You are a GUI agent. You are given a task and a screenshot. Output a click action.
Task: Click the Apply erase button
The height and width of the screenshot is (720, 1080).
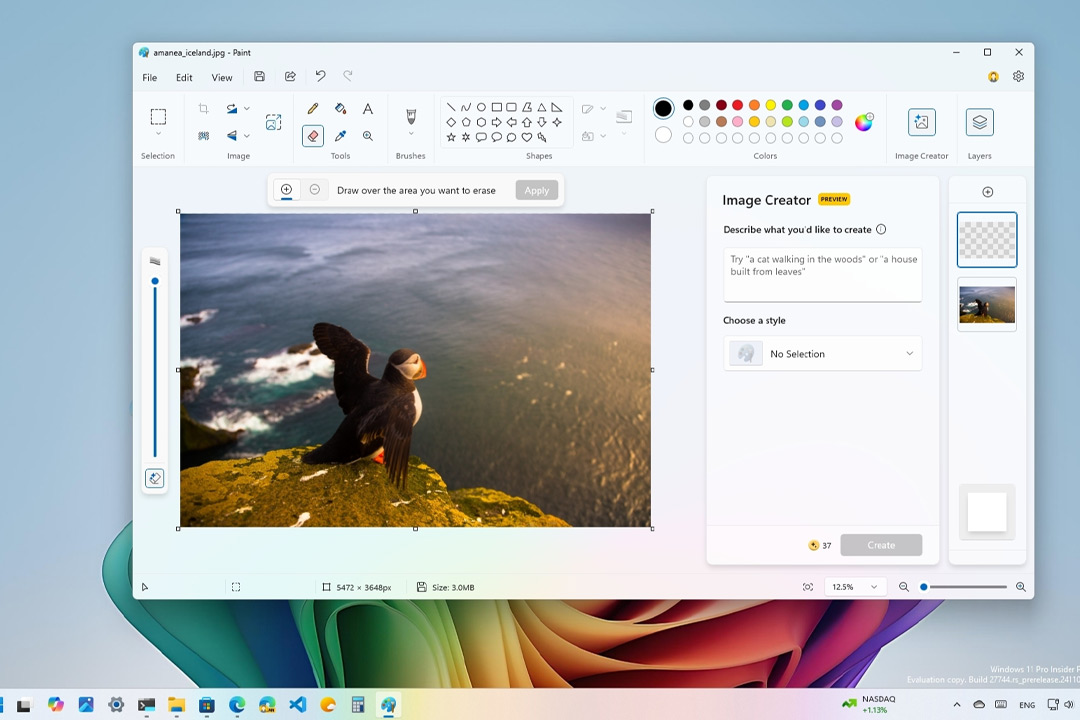[x=537, y=190]
